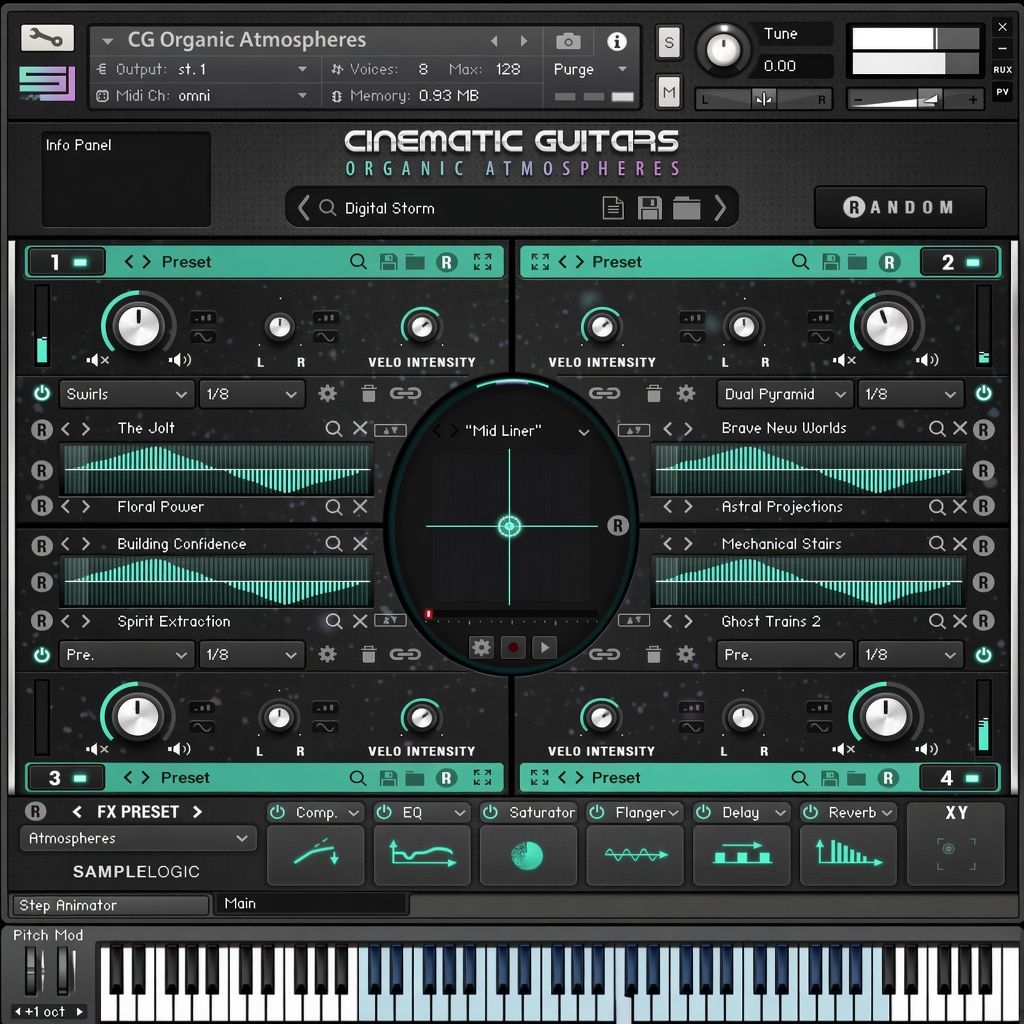Expand "Mid Liner" XY preset dropdown

pyautogui.click(x=583, y=432)
